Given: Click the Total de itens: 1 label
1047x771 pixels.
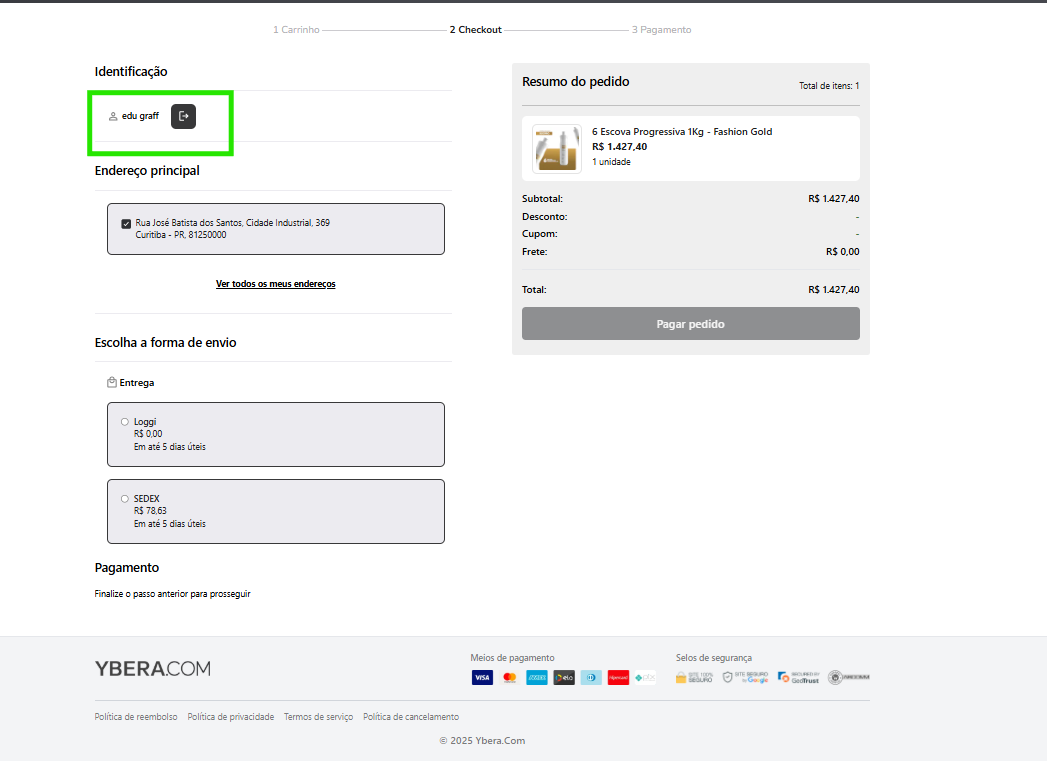Looking at the screenshot, I should click(x=829, y=86).
